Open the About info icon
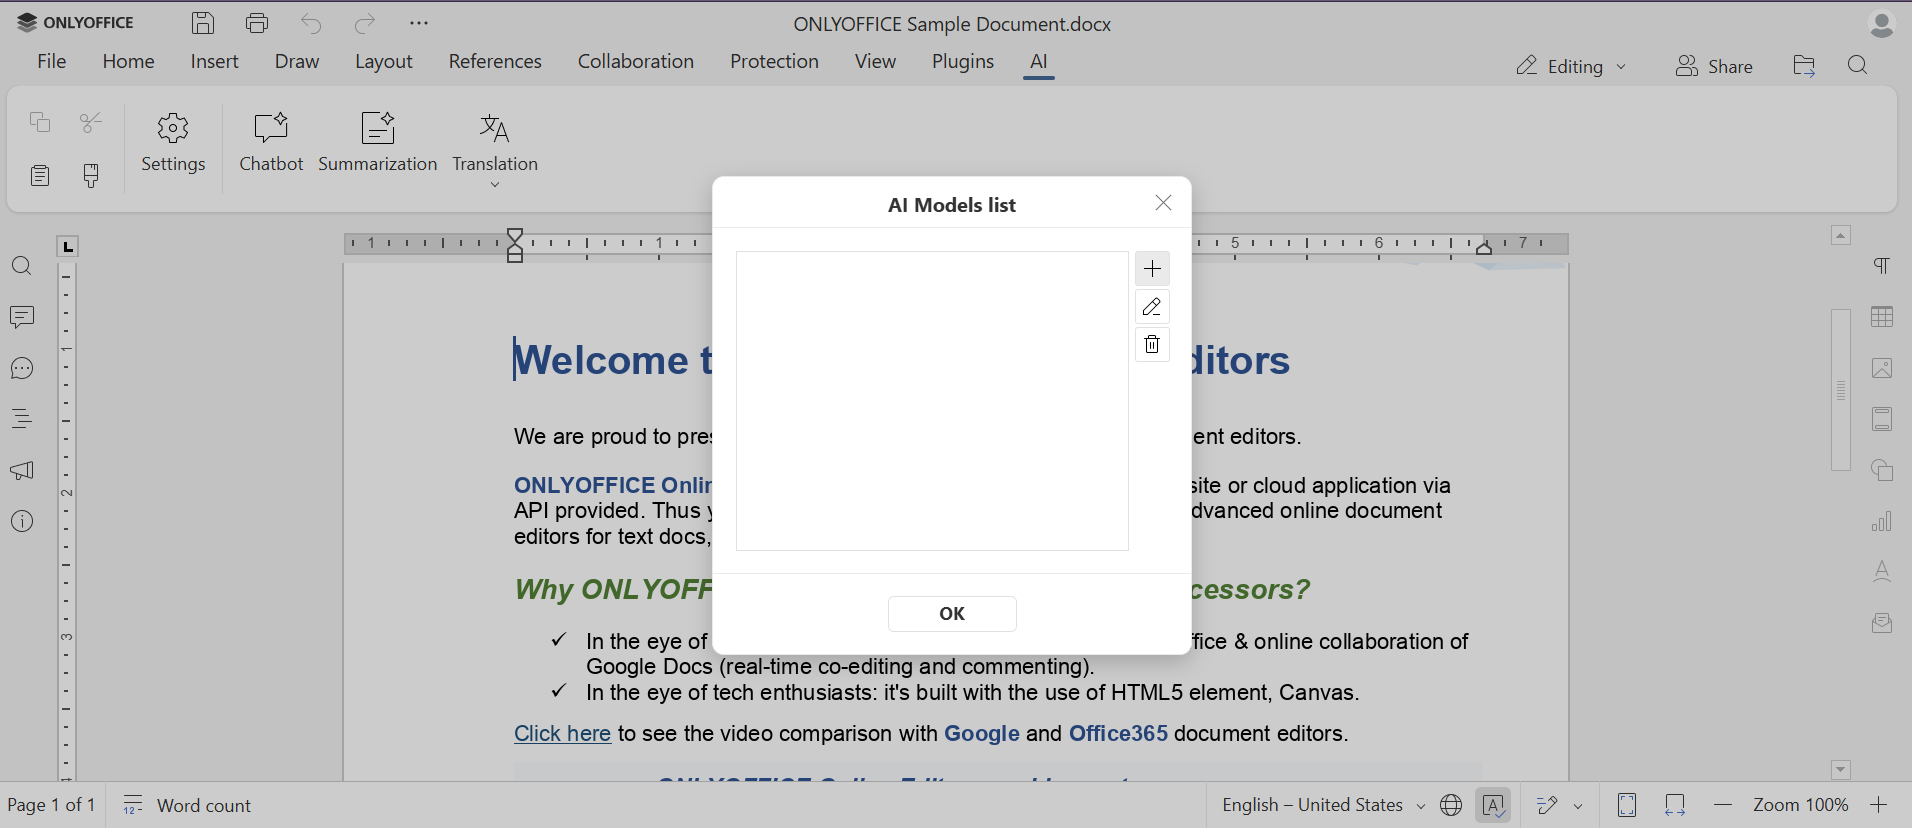Screen dimensions: 1912x828 click(22, 521)
